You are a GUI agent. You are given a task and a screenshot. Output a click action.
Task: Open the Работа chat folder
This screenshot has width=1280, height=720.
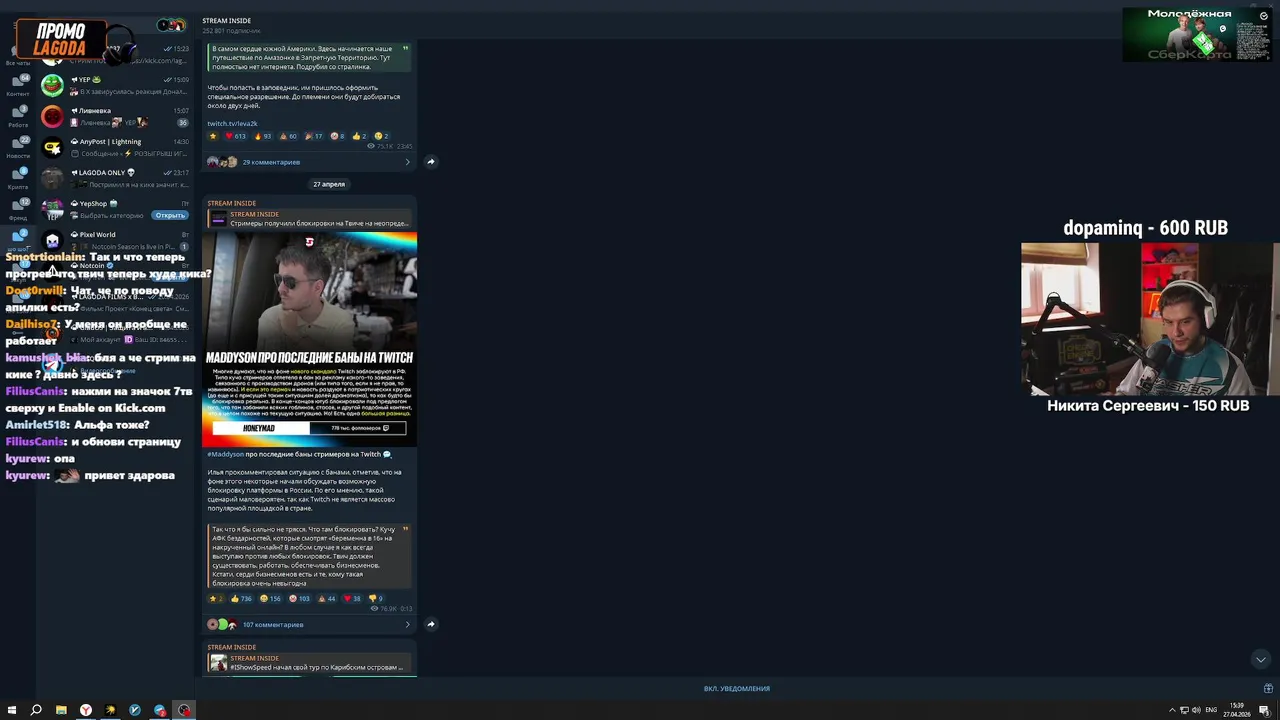(18, 118)
